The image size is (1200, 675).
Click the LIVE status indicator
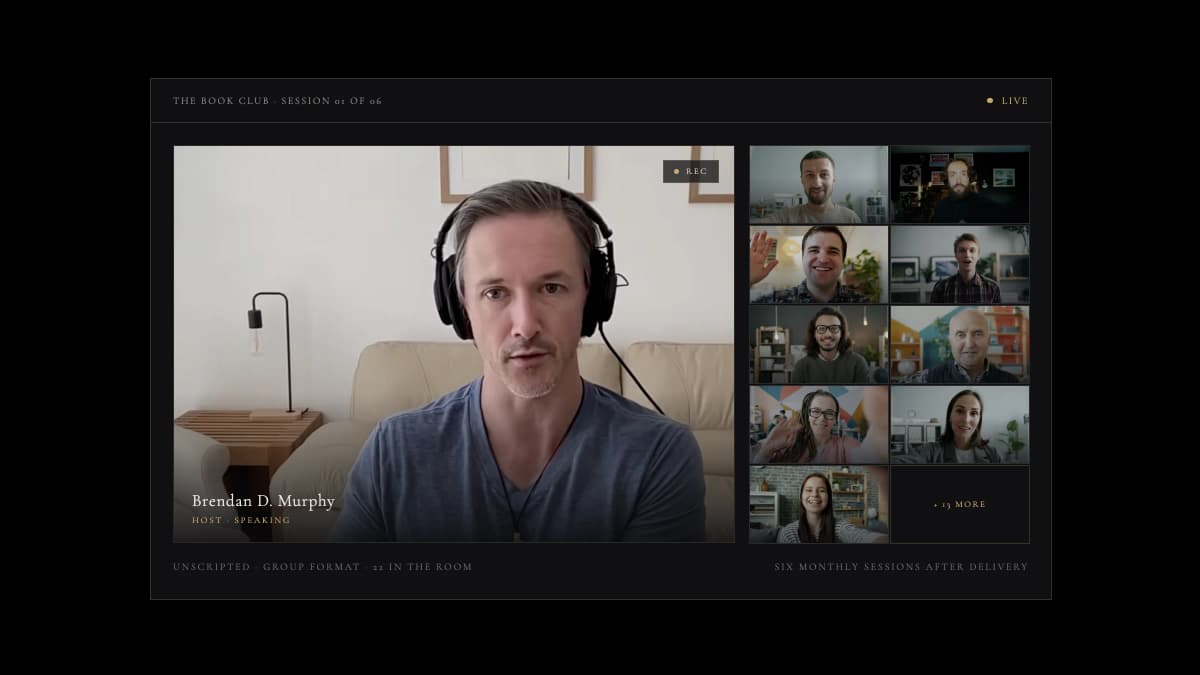click(1007, 101)
